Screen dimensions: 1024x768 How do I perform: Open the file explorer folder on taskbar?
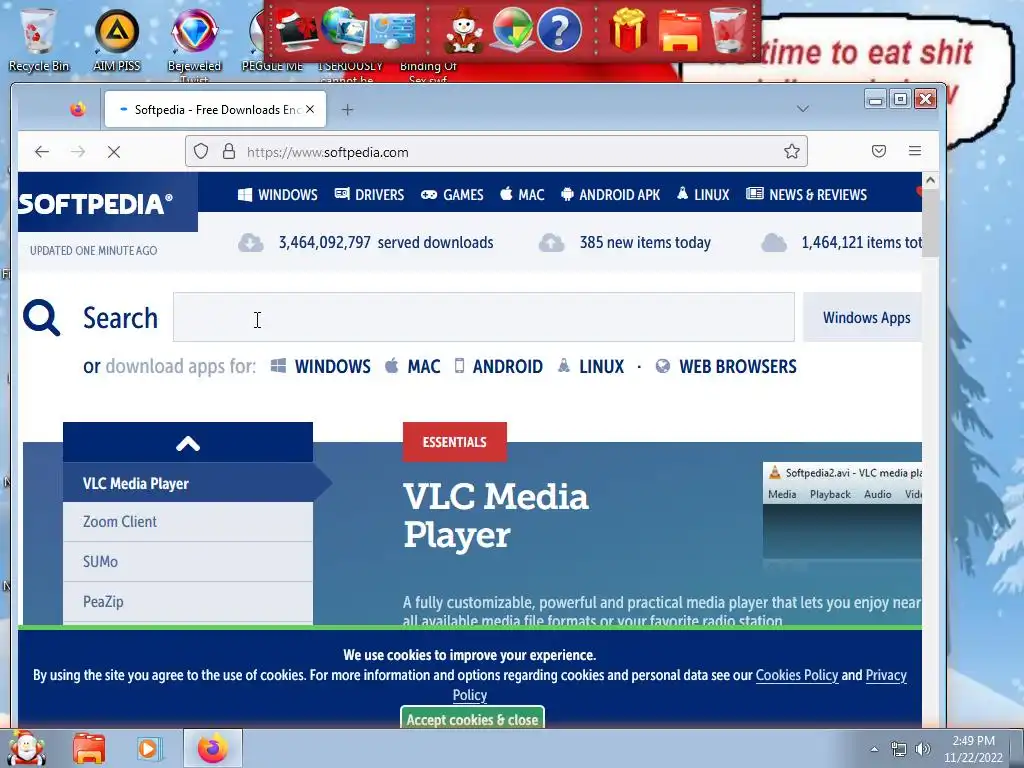(89, 748)
